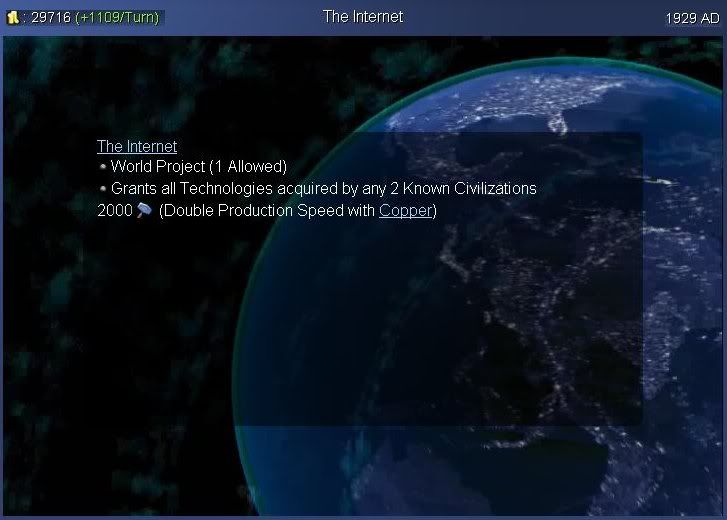Click the 2000 production cost value
This screenshot has height=520, width=727.
tap(115, 210)
